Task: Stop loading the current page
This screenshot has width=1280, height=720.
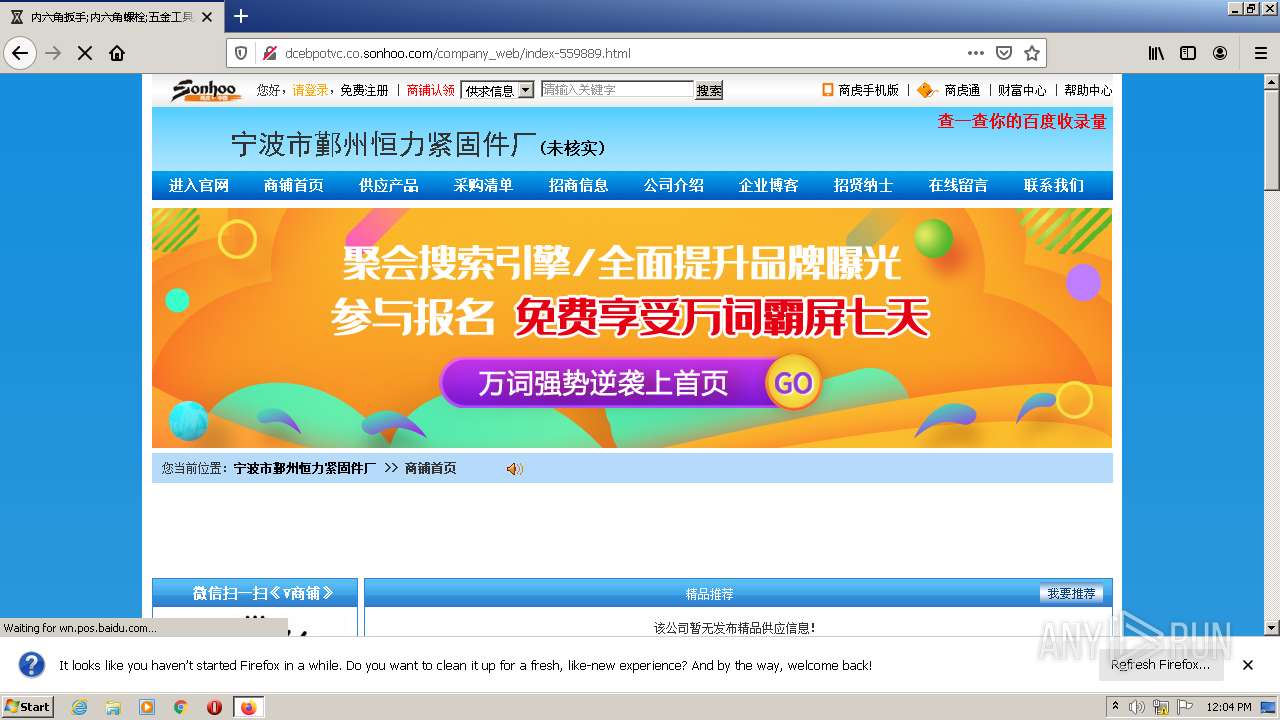Action: (85, 53)
